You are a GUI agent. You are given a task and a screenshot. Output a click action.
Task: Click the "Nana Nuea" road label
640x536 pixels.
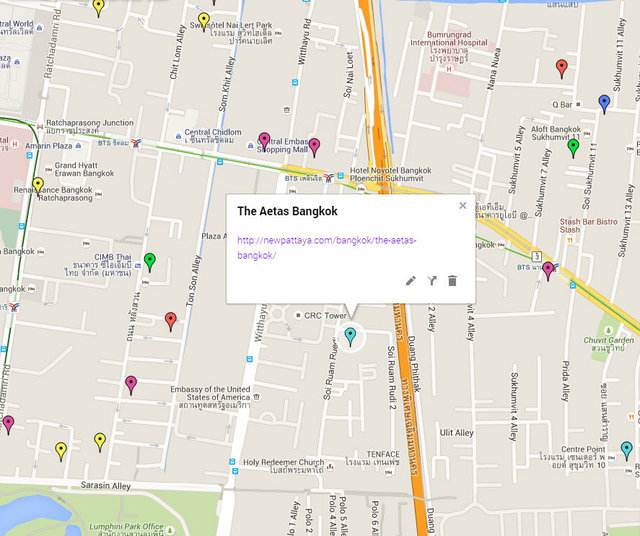coord(493,69)
